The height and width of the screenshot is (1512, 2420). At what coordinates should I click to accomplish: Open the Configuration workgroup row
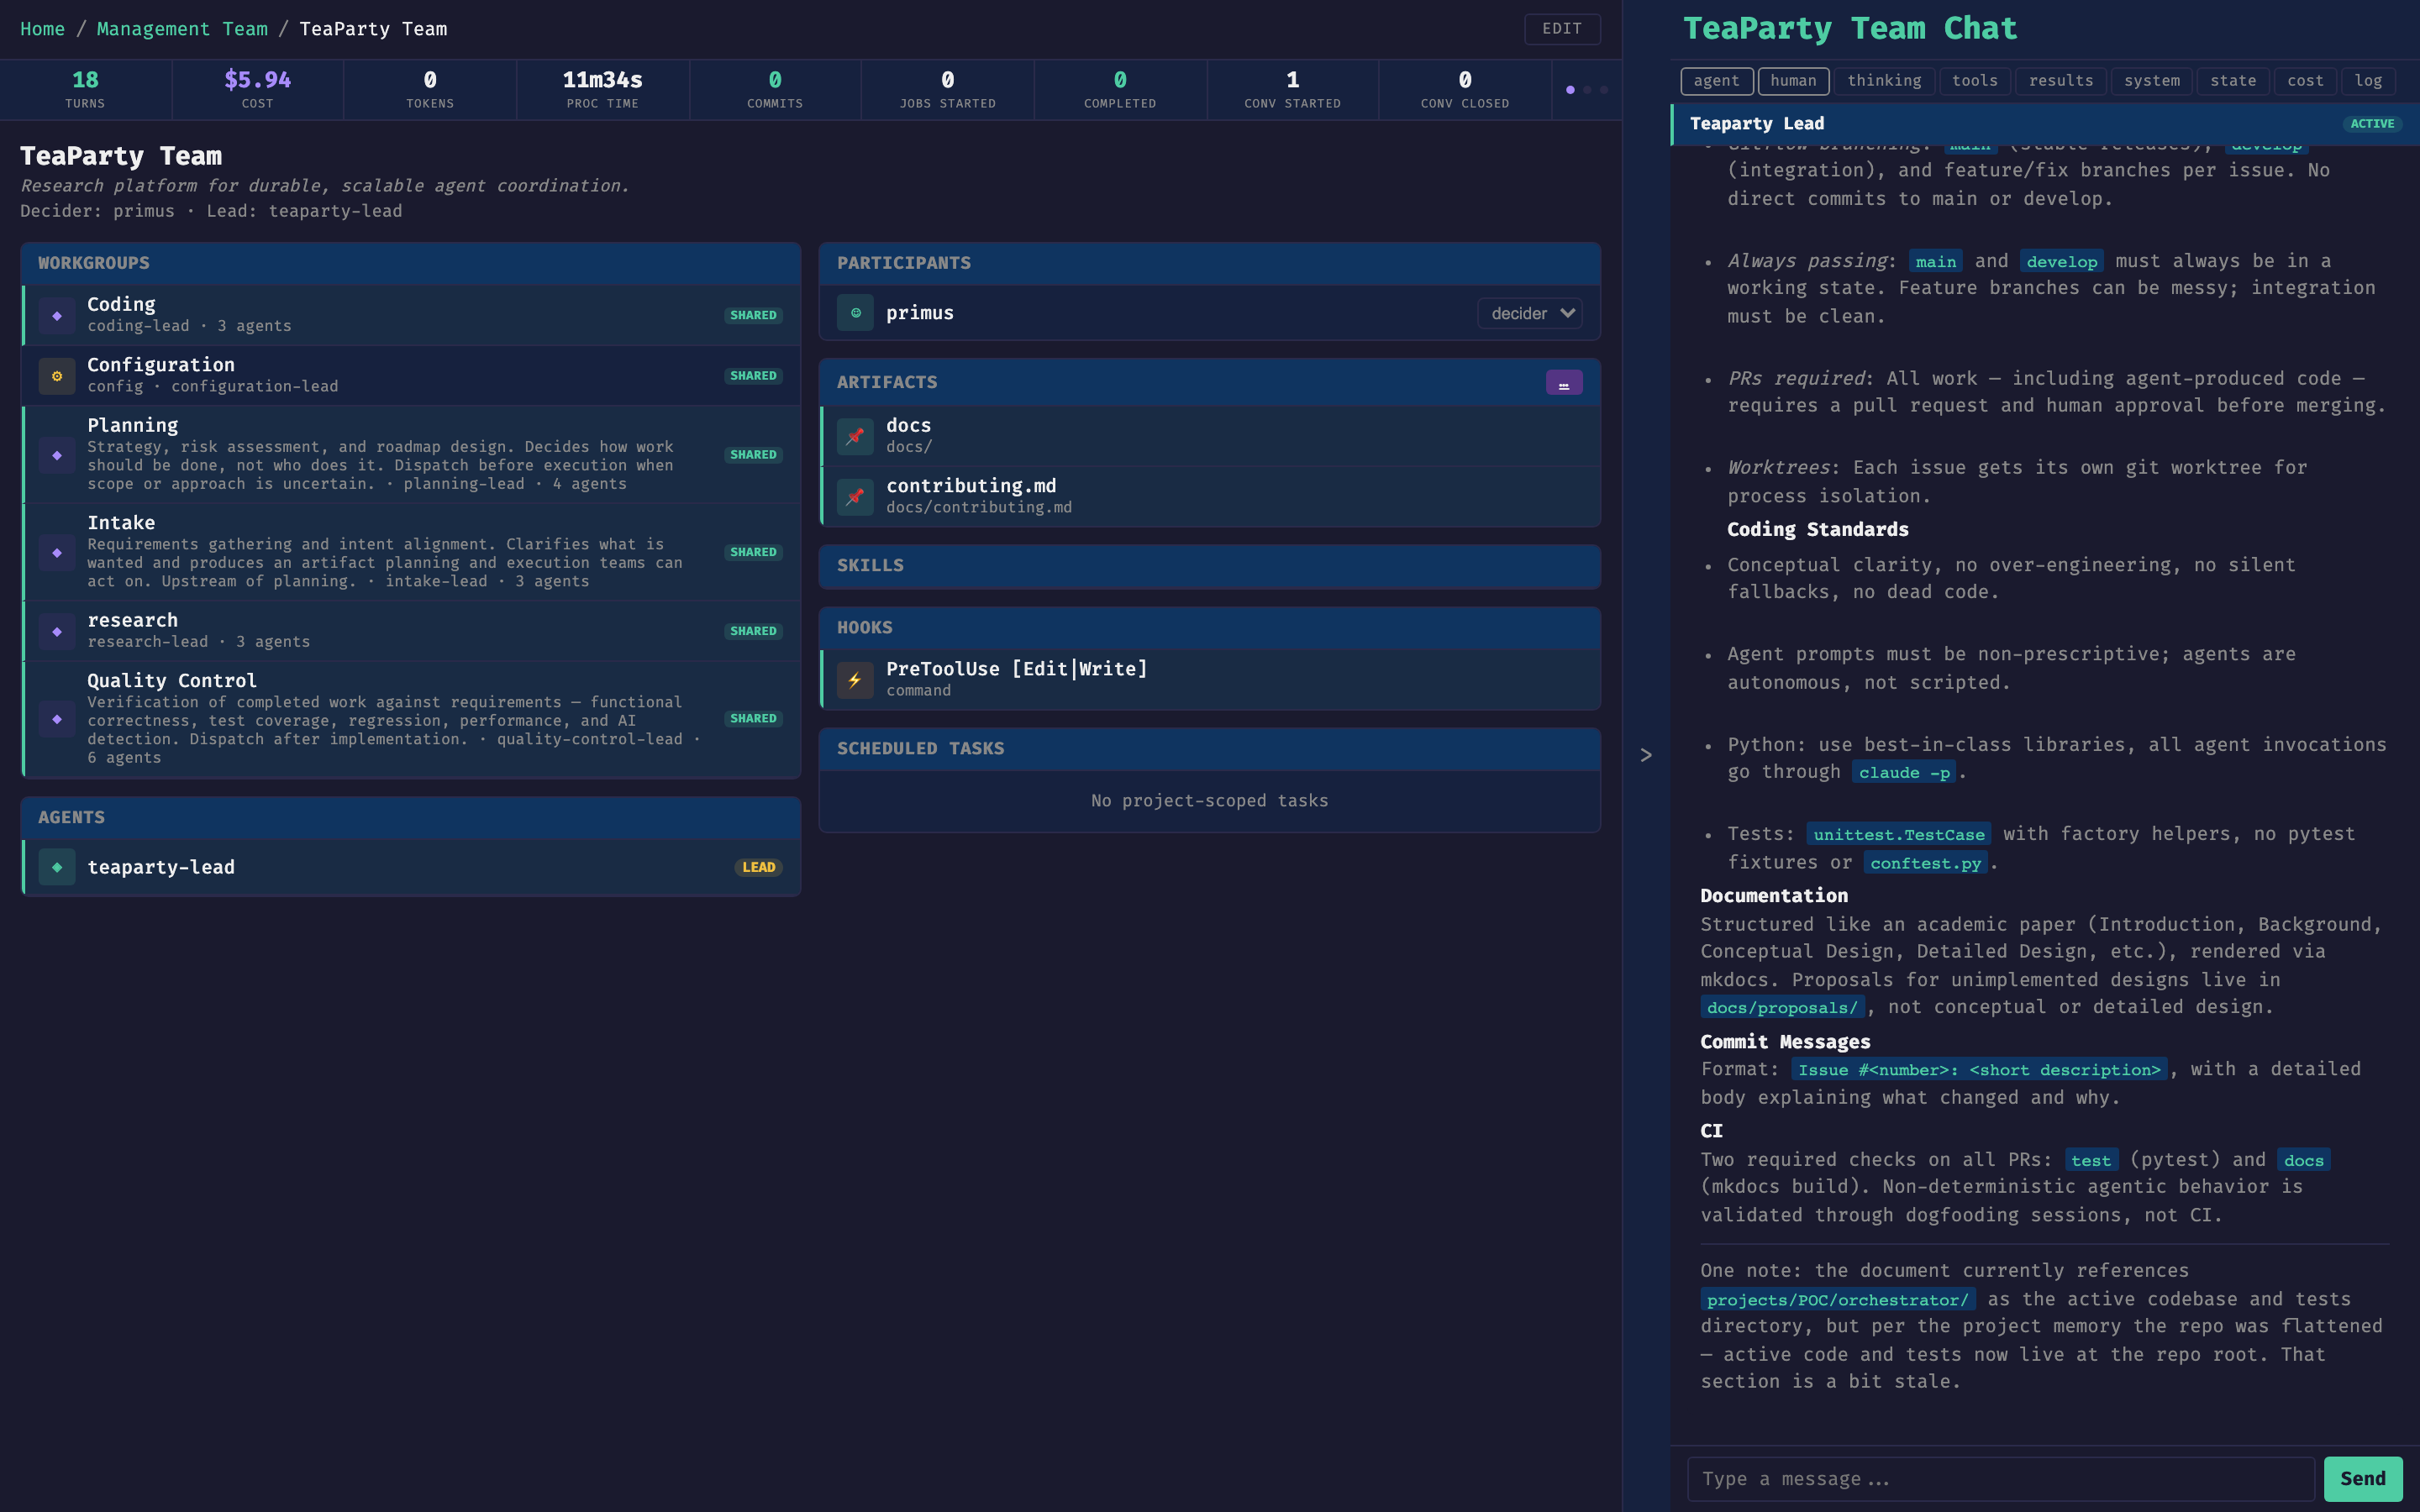pyautogui.click(x=411, y=376)
